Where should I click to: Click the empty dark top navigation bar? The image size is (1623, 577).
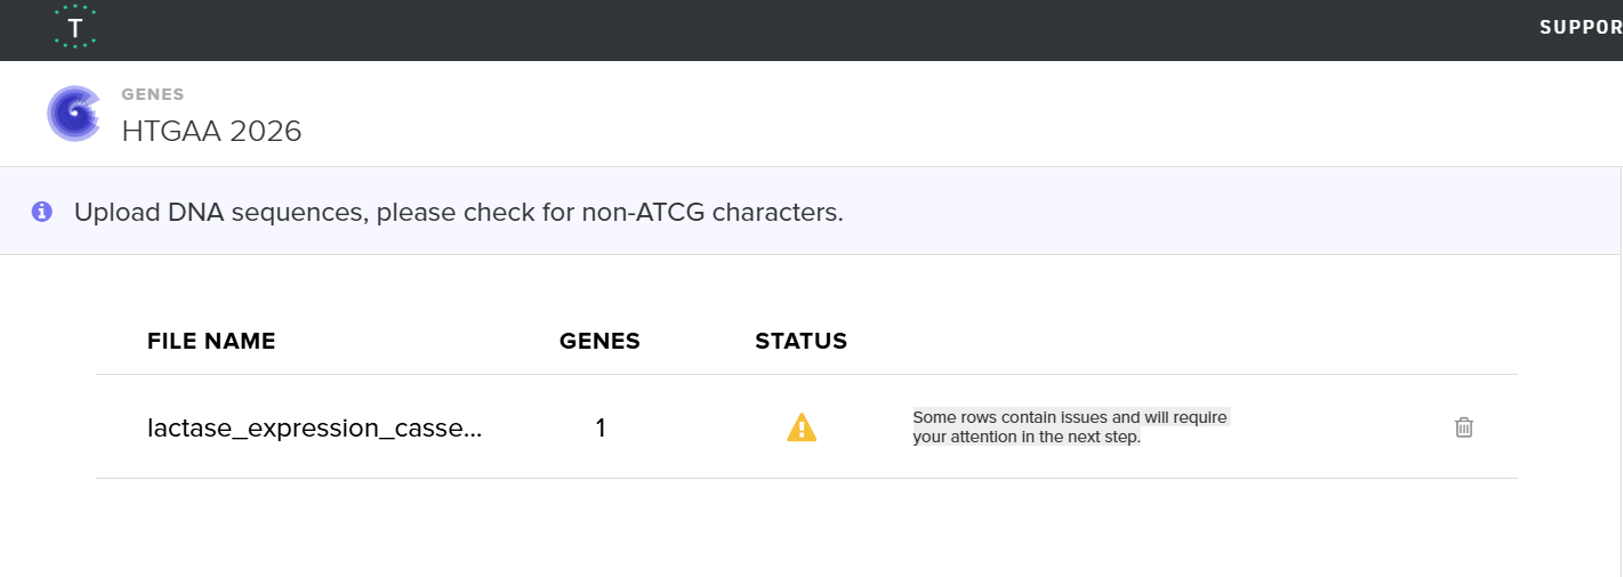click(800, 30)
